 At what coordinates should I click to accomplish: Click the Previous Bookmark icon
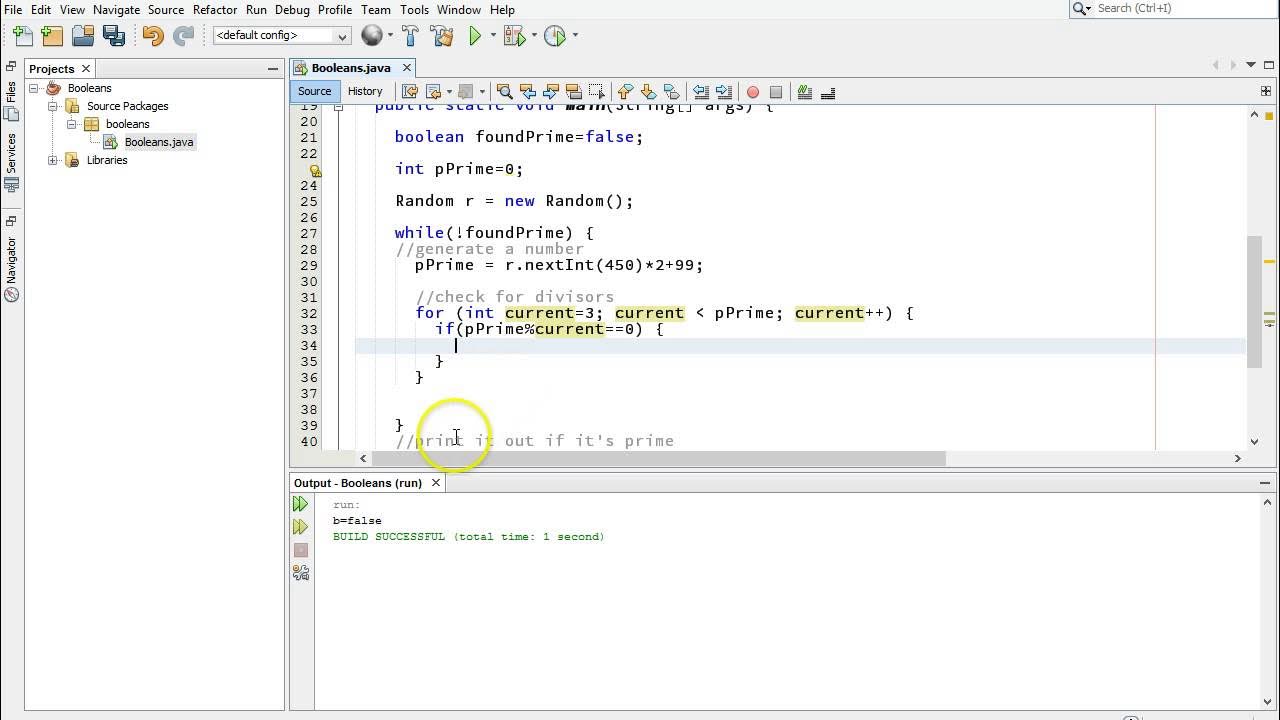pos(625,92)
